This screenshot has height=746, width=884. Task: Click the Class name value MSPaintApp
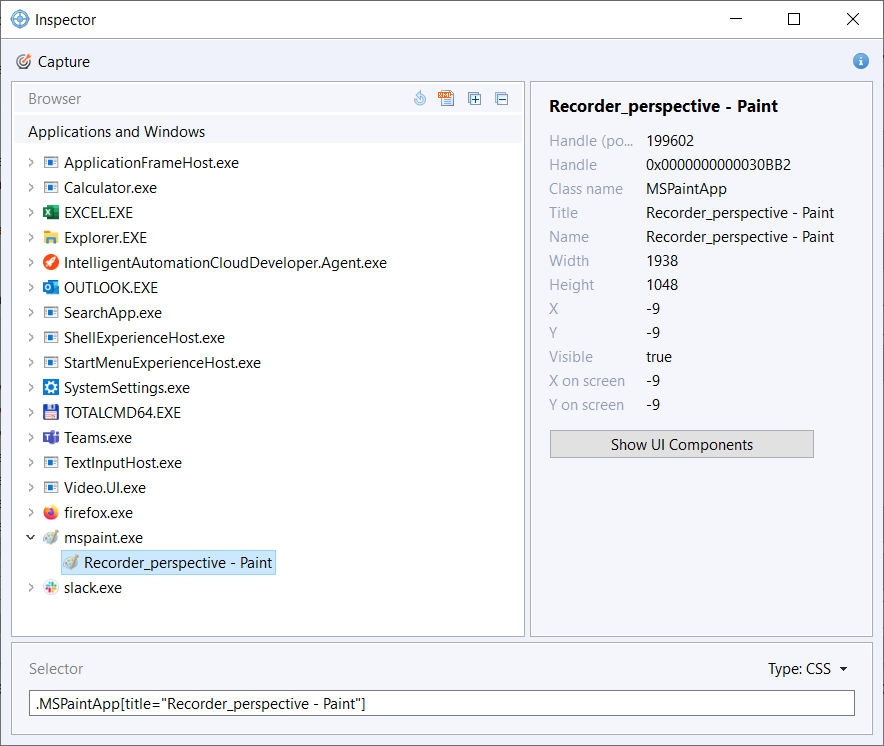(686, 189)
